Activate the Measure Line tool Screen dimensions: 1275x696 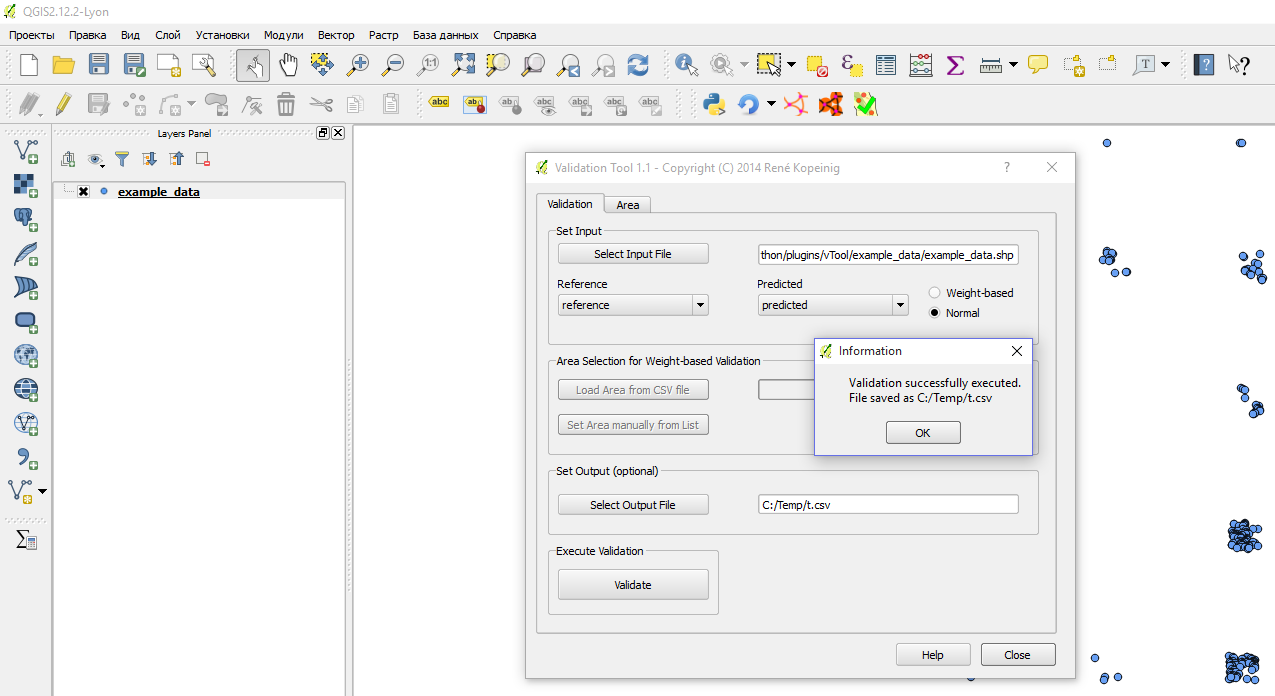(x=990, y=64)
